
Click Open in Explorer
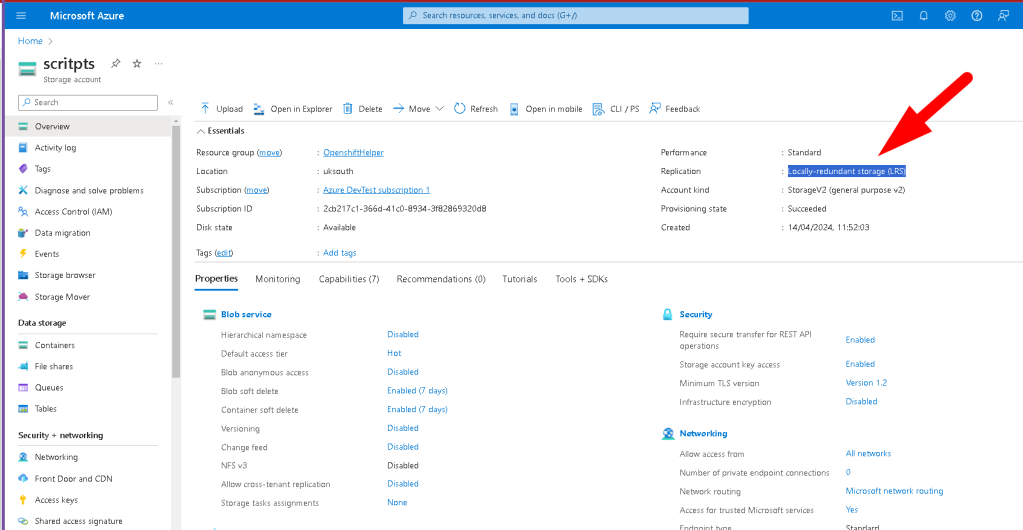pos(293,109)
